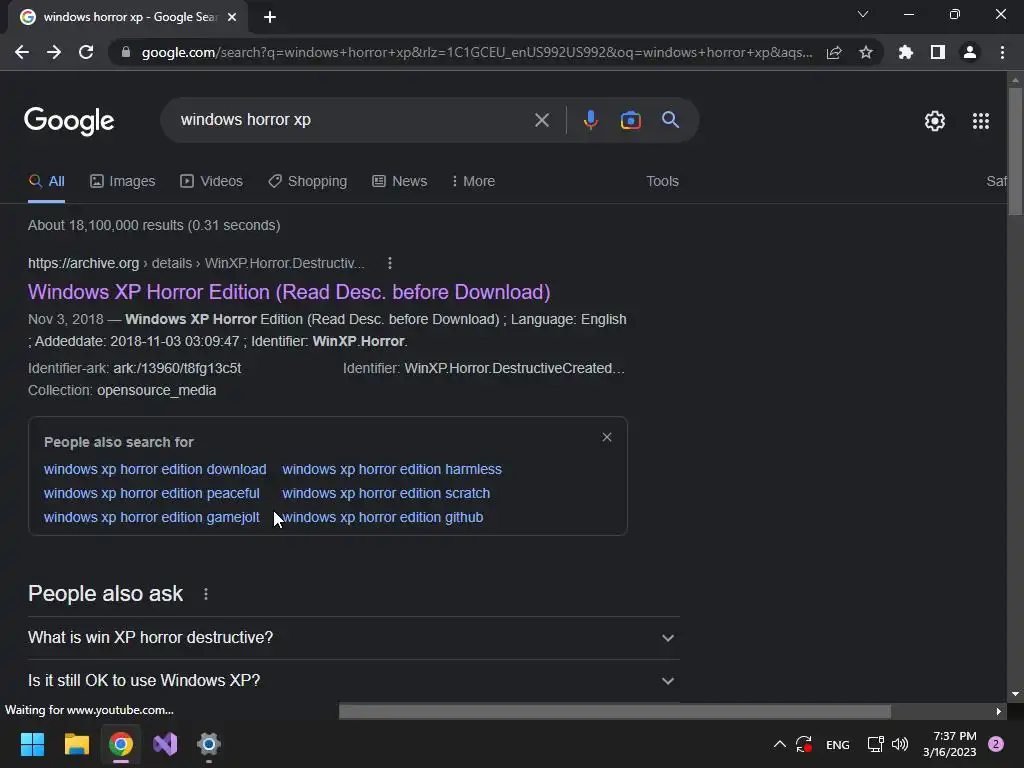Open the ENG language switcher

(837, 744)
